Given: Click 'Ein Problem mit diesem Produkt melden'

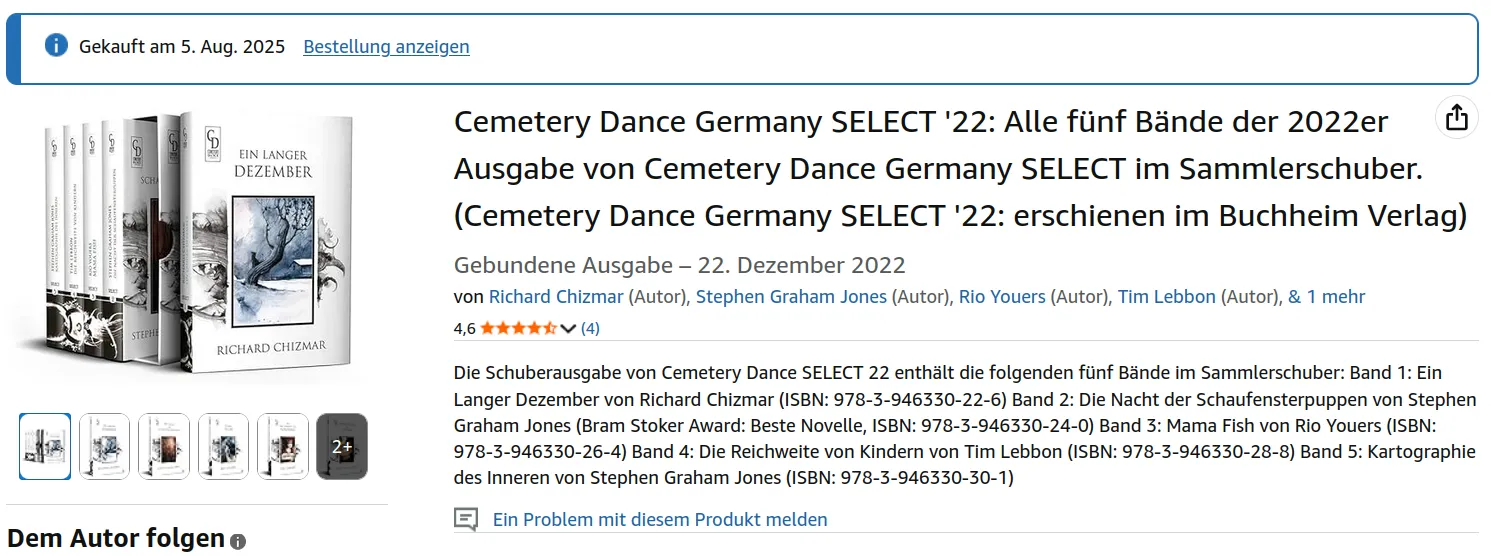Looking at the screenshot, I should pyautogui.click(x=660, y=519).
